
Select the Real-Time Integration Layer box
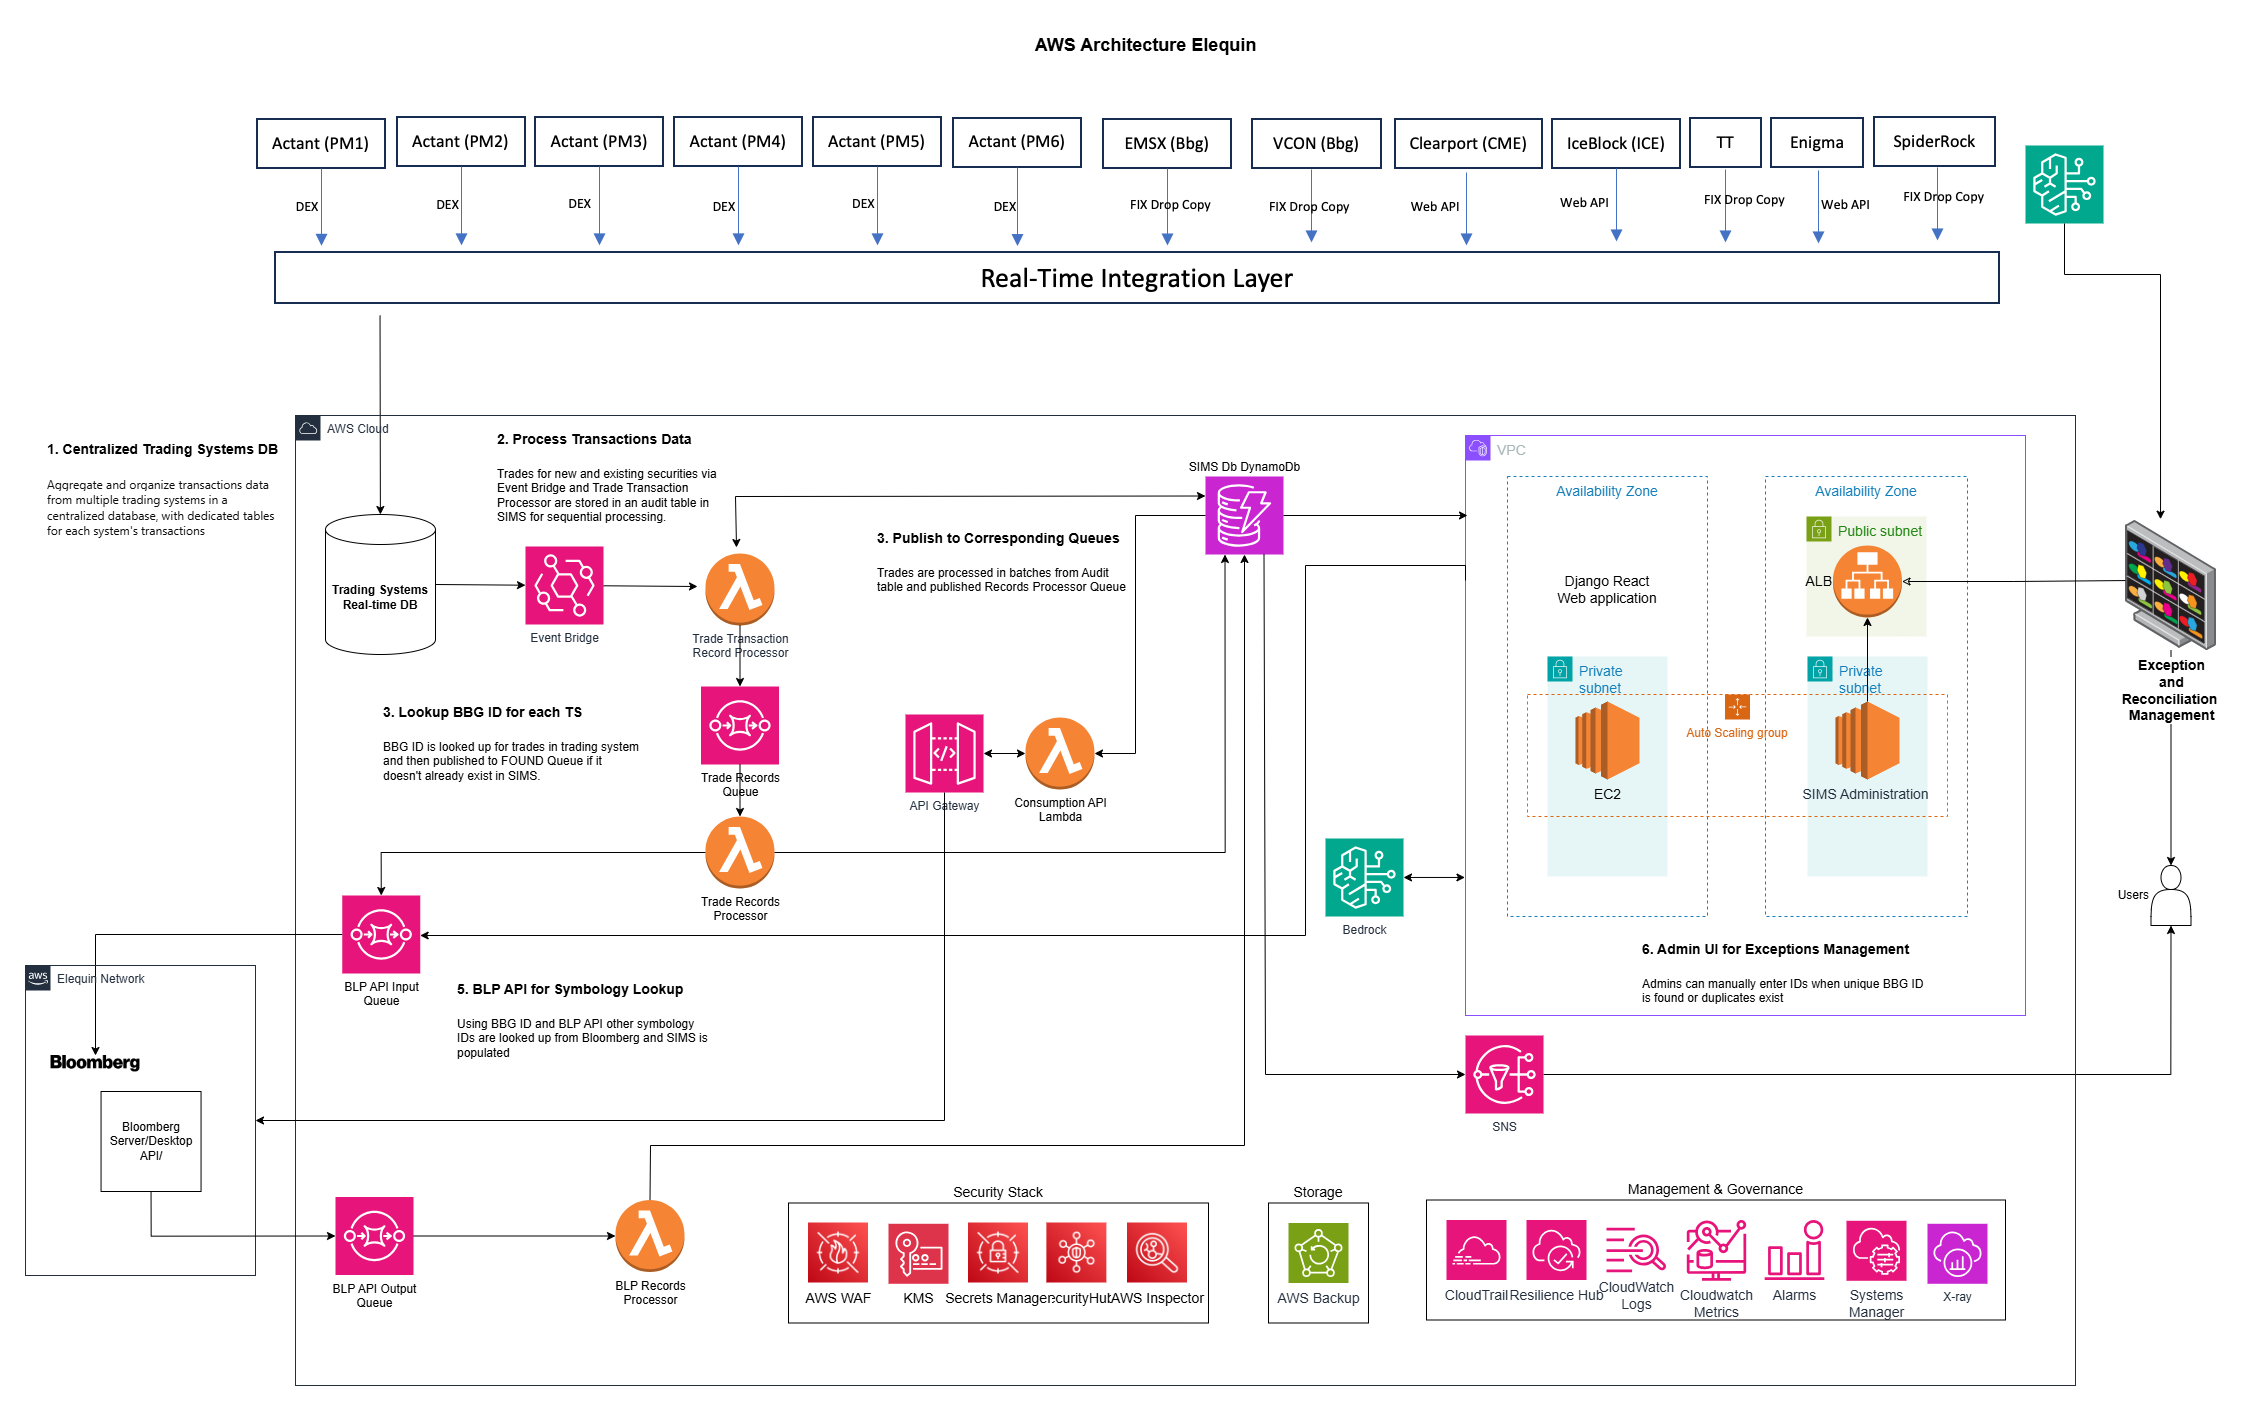[x=1136, y=278]
